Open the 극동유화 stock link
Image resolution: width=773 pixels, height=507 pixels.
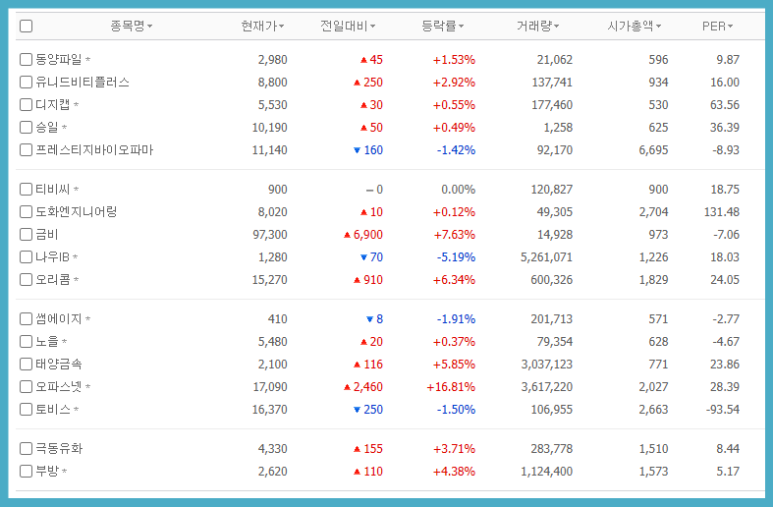tap(59, 448)
